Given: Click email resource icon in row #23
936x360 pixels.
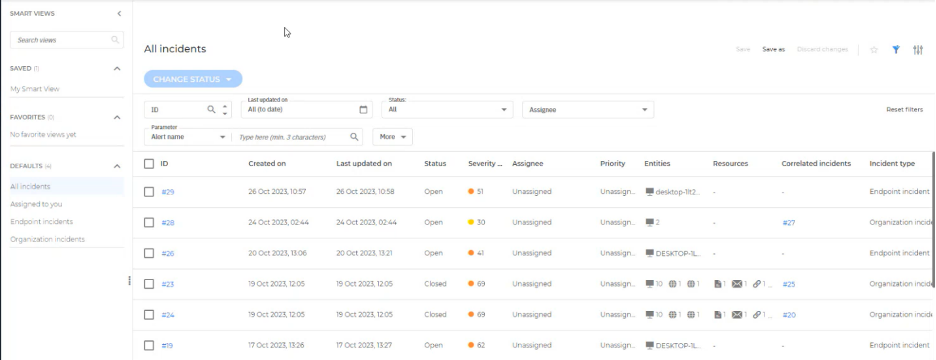Looking at the screenshot, I should coord(737,284).
